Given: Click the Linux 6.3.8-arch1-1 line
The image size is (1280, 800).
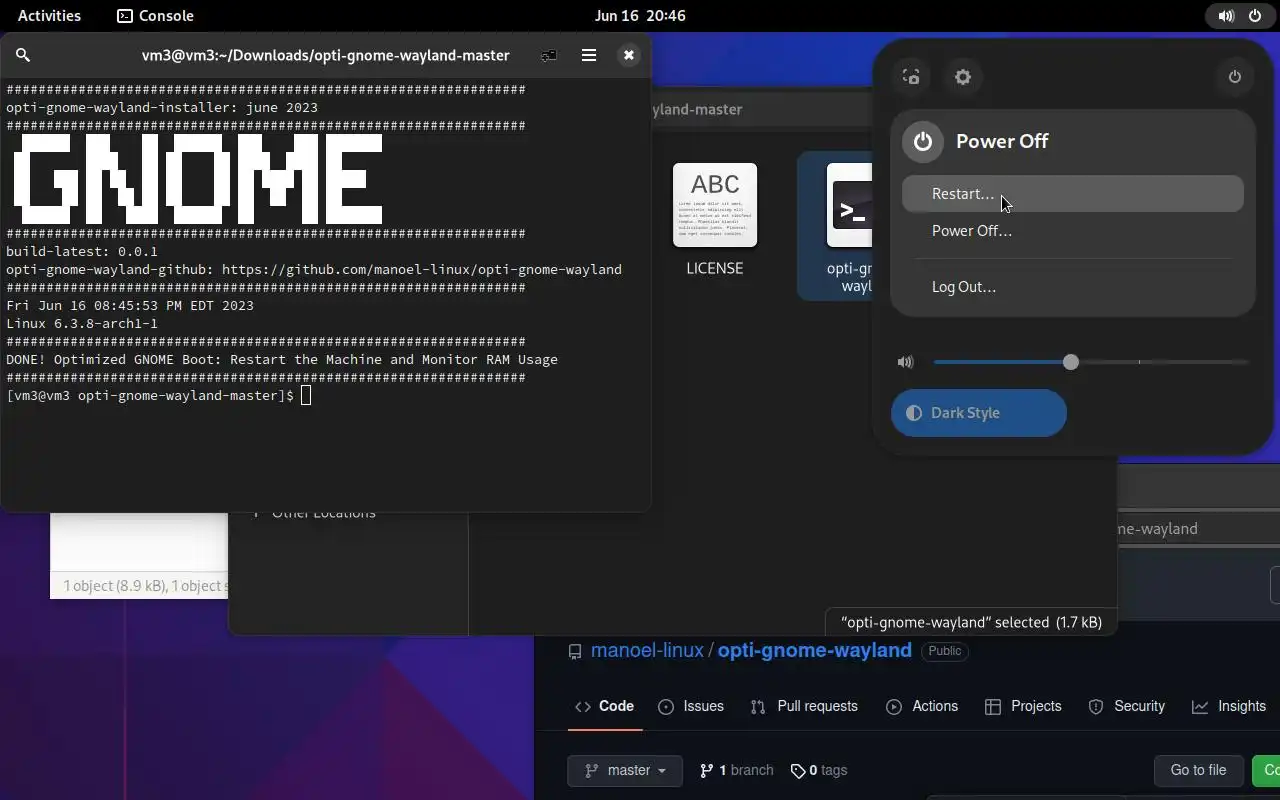Looking at the screenshot, I should (82, 324).
